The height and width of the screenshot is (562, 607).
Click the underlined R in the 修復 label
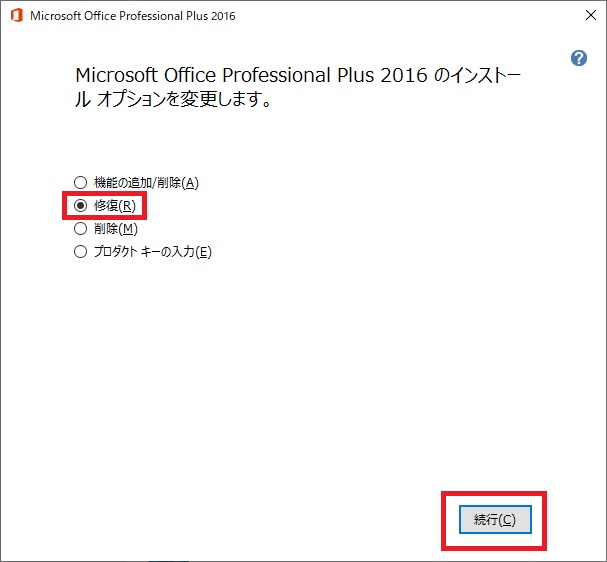(125, 206)
